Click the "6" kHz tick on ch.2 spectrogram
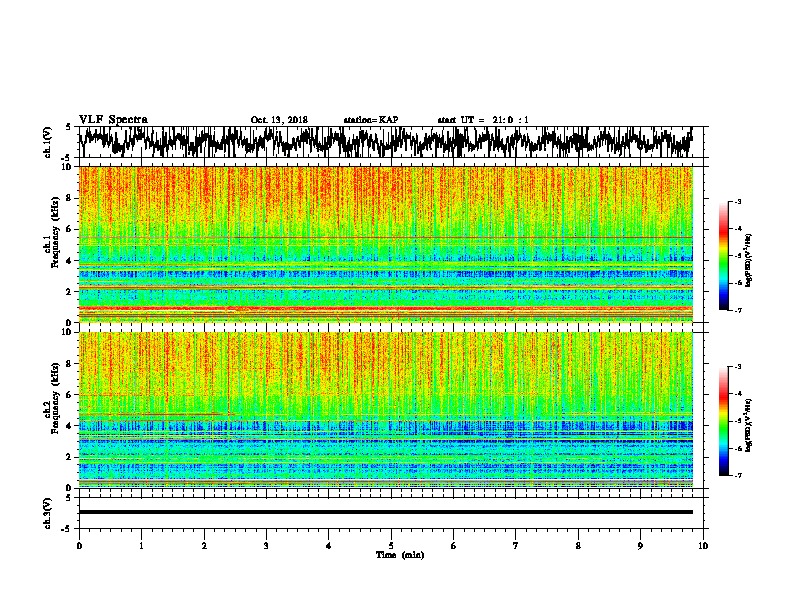The image size is (792, 612). [69, 395]
